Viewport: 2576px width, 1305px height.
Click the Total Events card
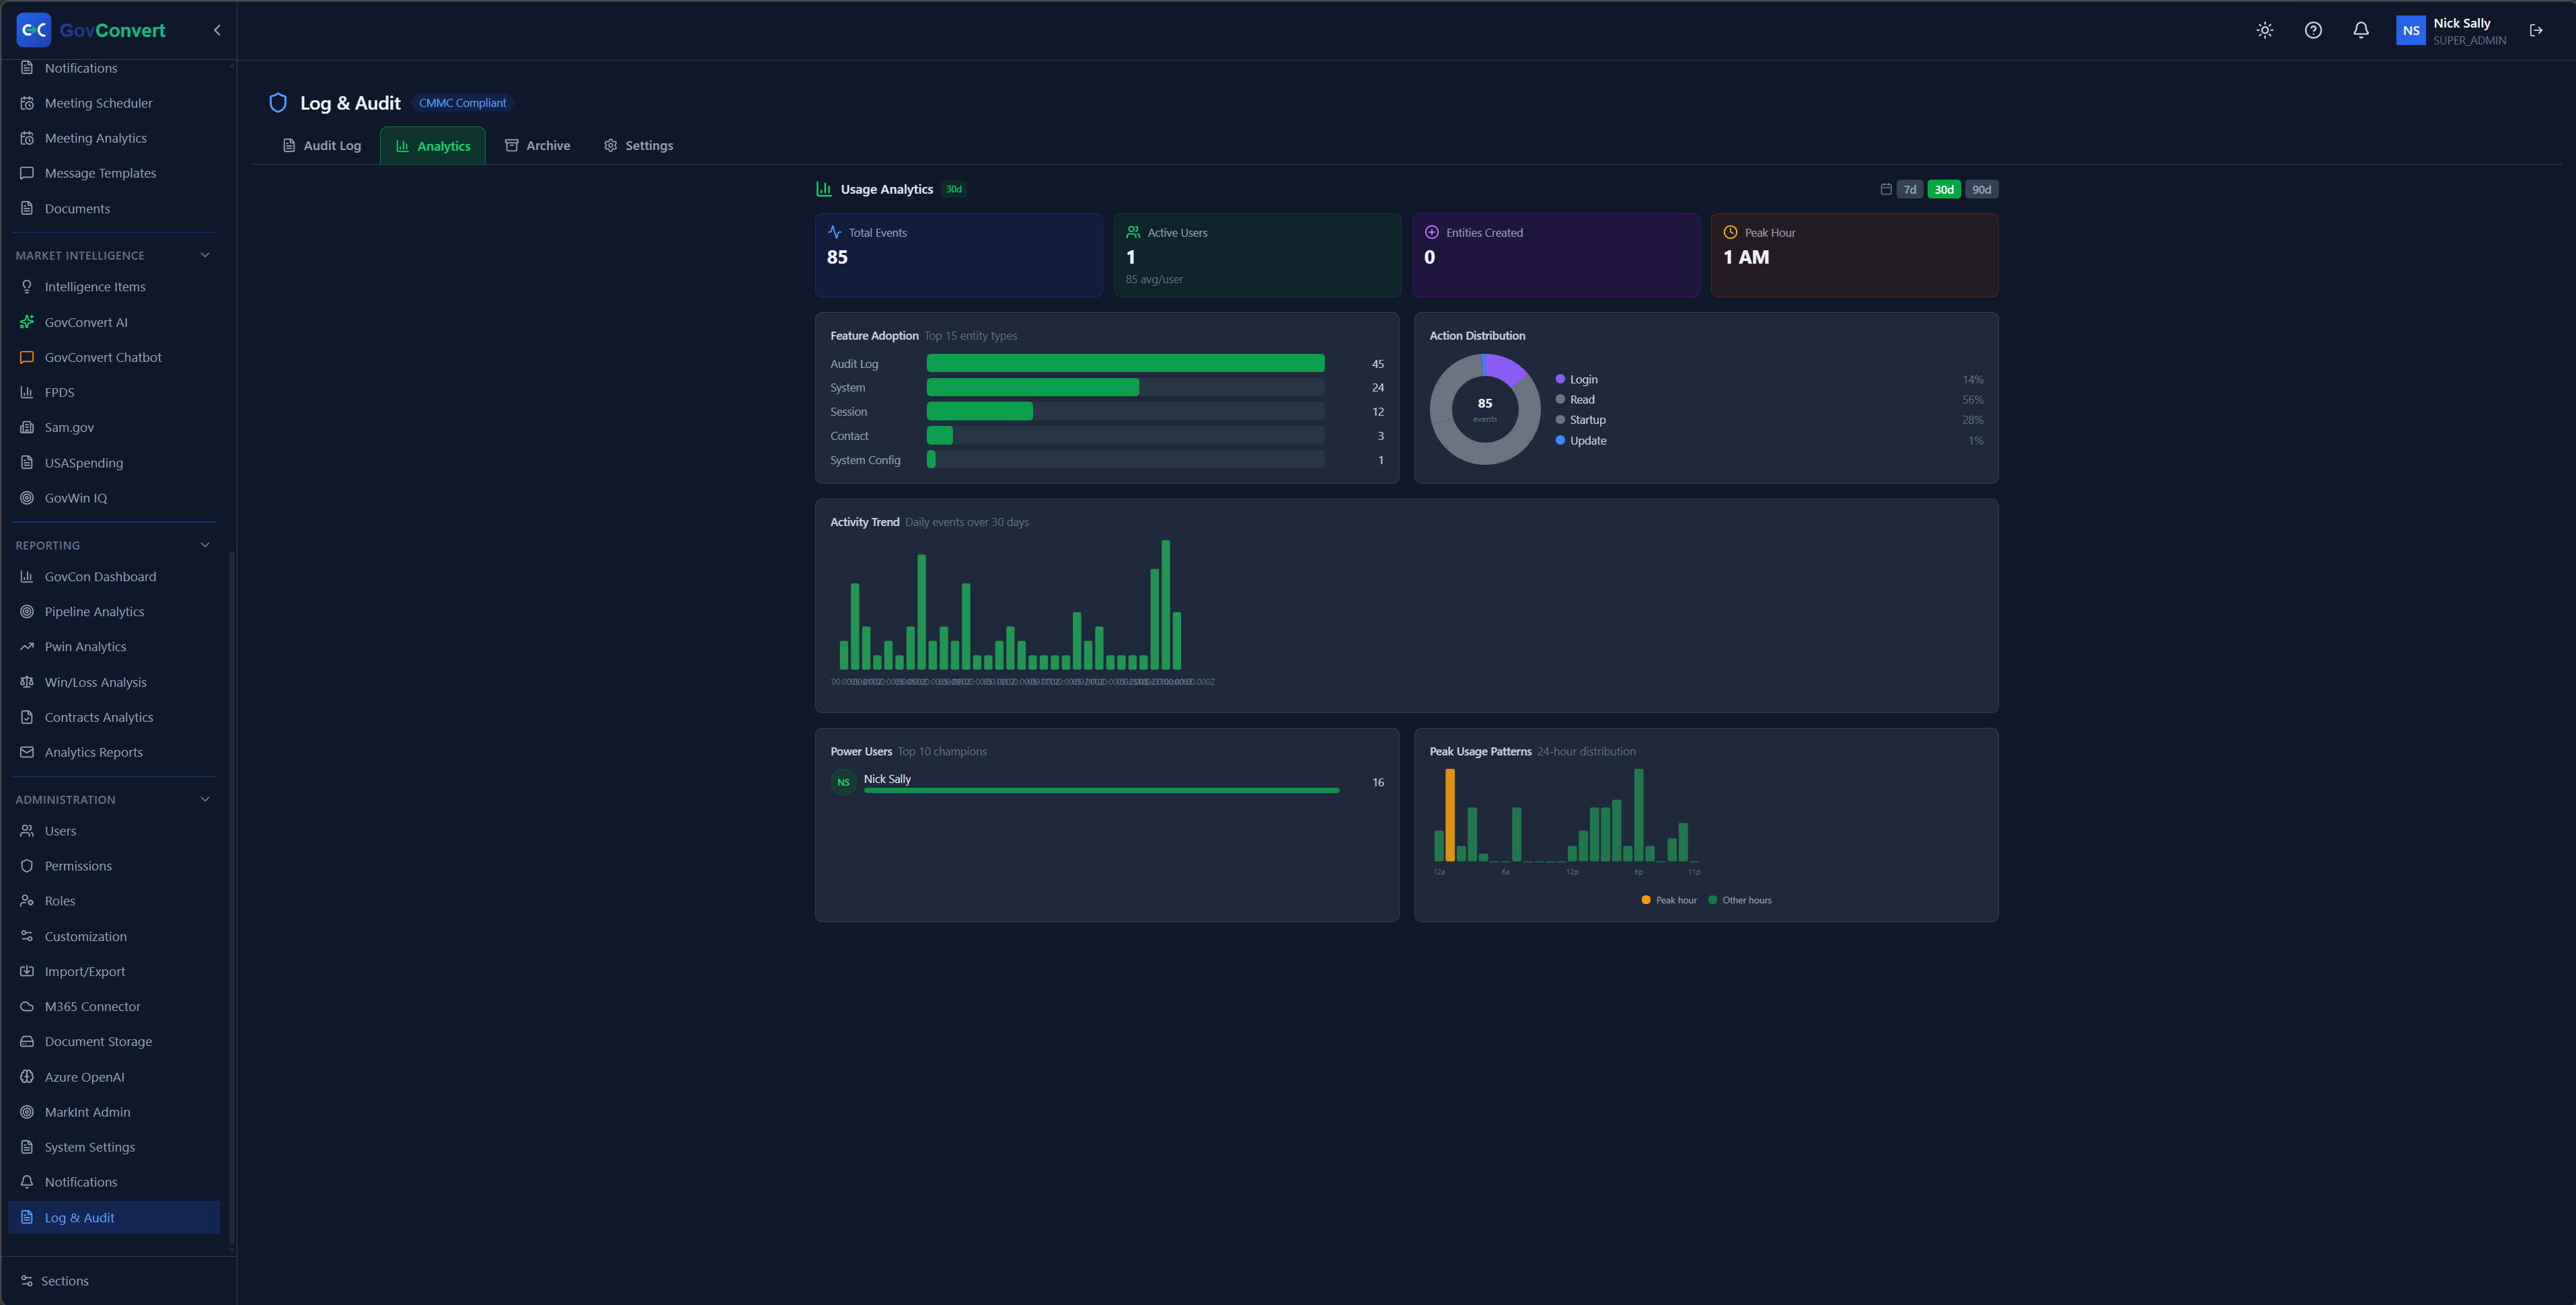[958, 255]
